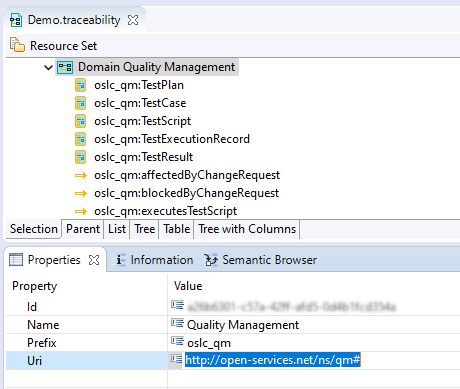Click the Semantic Browser icon
460x389 pixels.
pyautogui.click(x=211, y=260)
